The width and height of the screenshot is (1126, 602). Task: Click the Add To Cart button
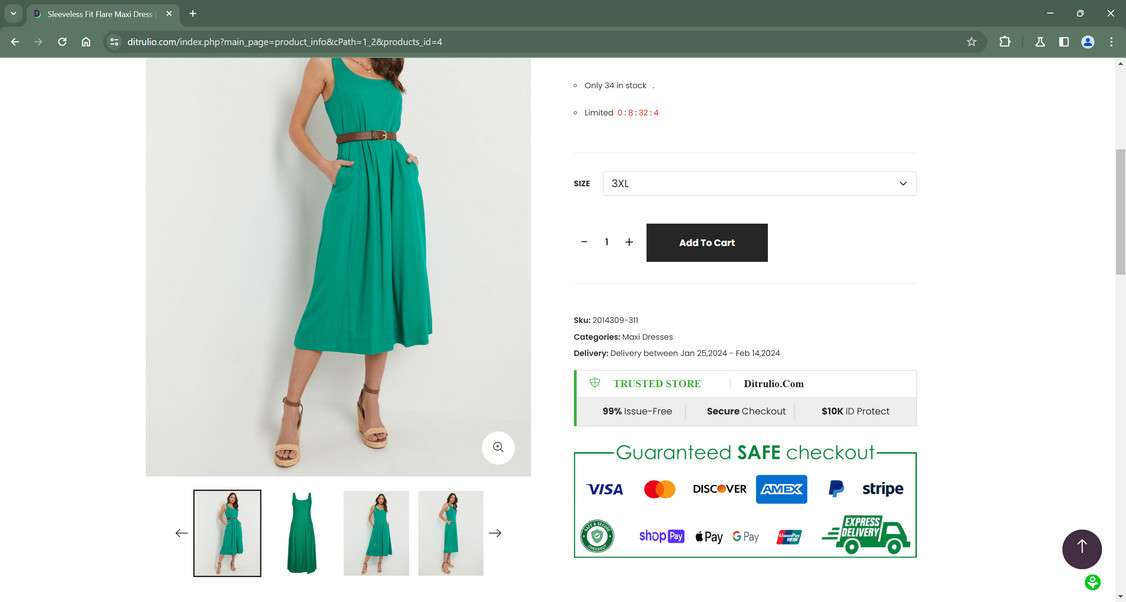pos(706,242)
